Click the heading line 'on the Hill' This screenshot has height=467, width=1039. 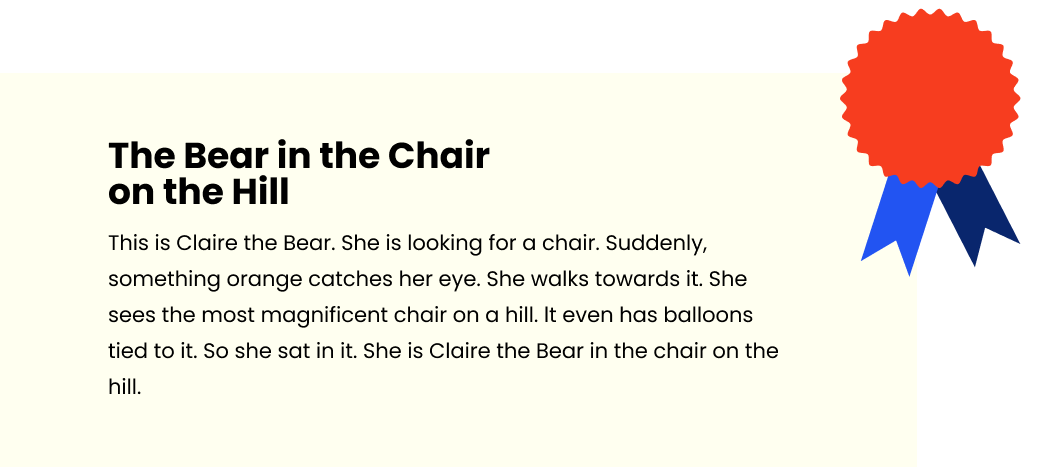click(199, 193)
